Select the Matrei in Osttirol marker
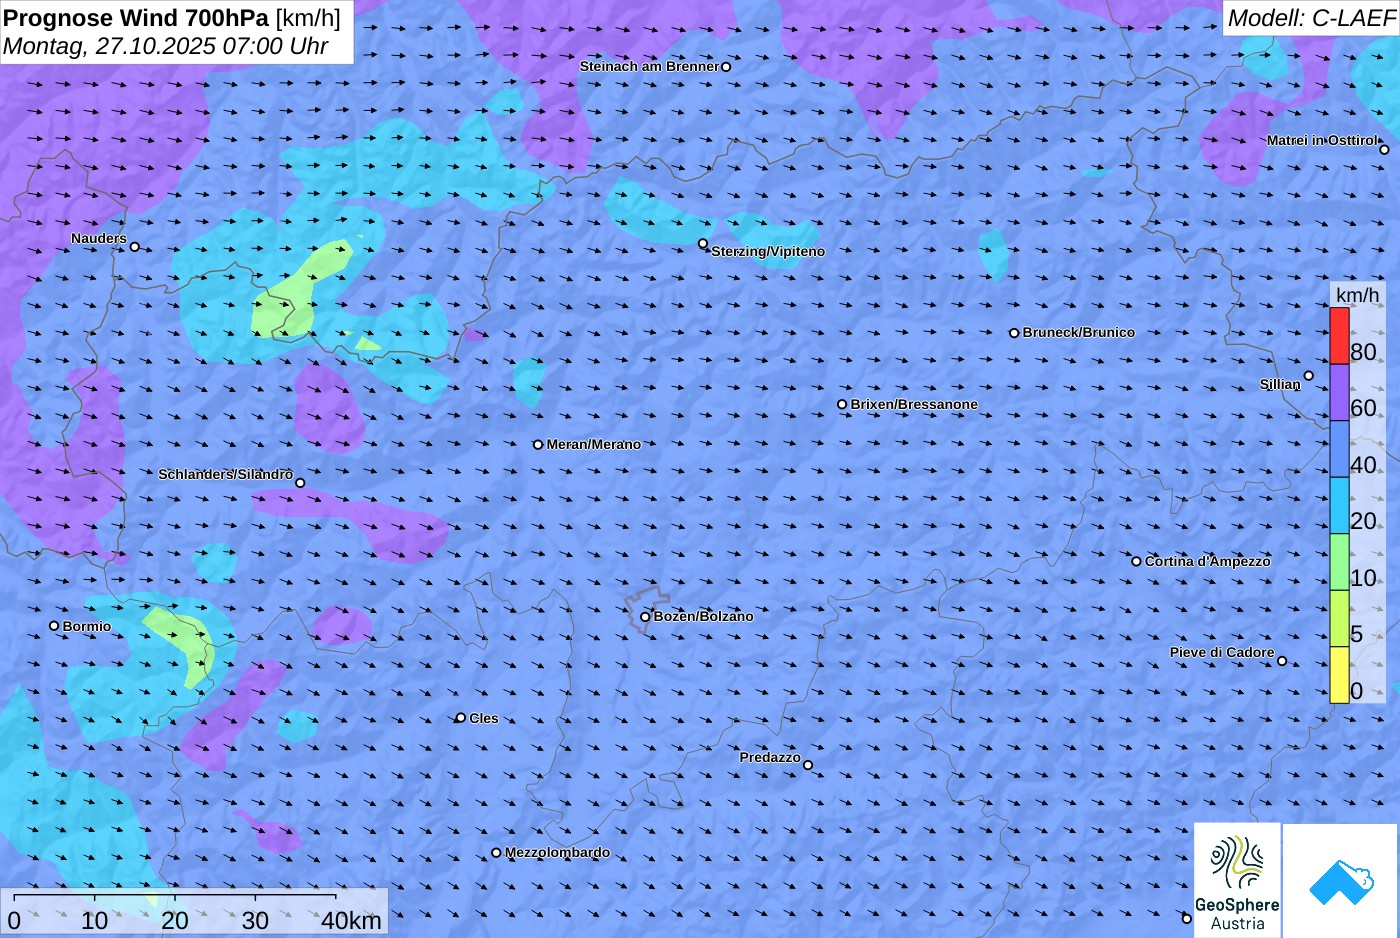 [x=1384, y=150]
